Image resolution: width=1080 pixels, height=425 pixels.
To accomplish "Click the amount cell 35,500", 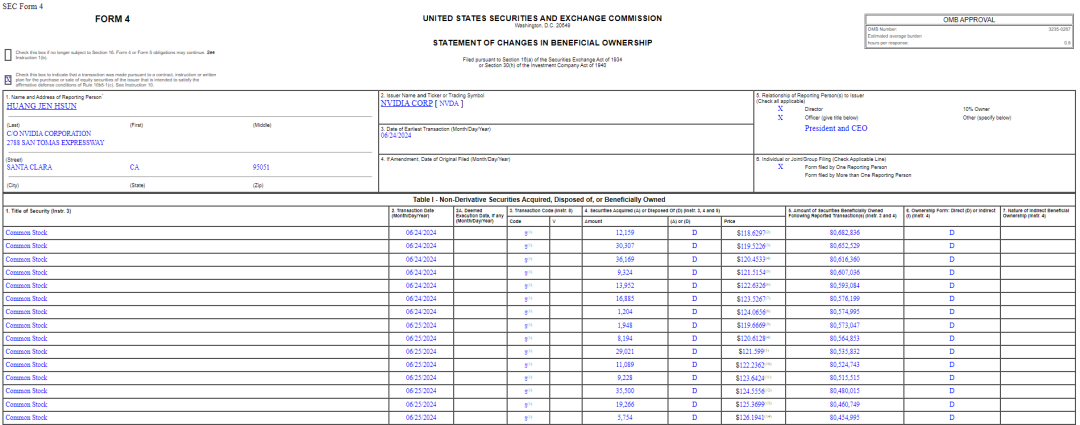I will [625, 391].
